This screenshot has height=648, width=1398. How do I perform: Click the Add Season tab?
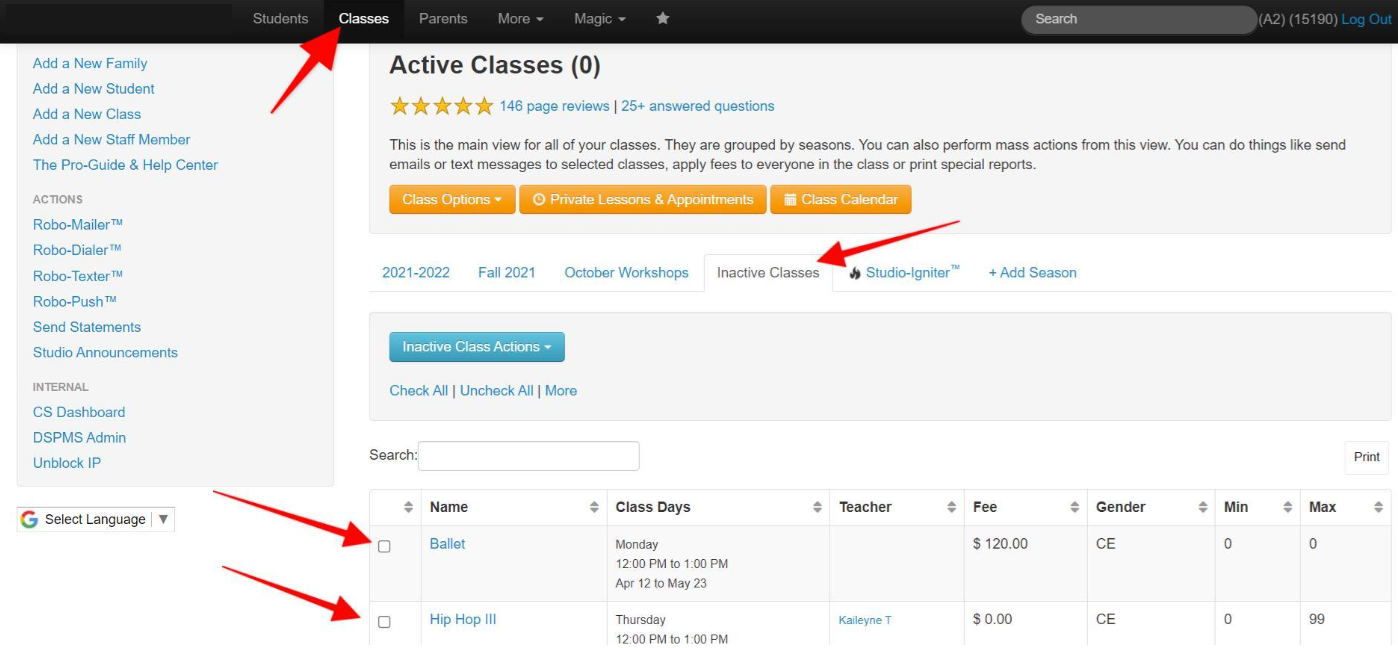(x=1032, y=272)
